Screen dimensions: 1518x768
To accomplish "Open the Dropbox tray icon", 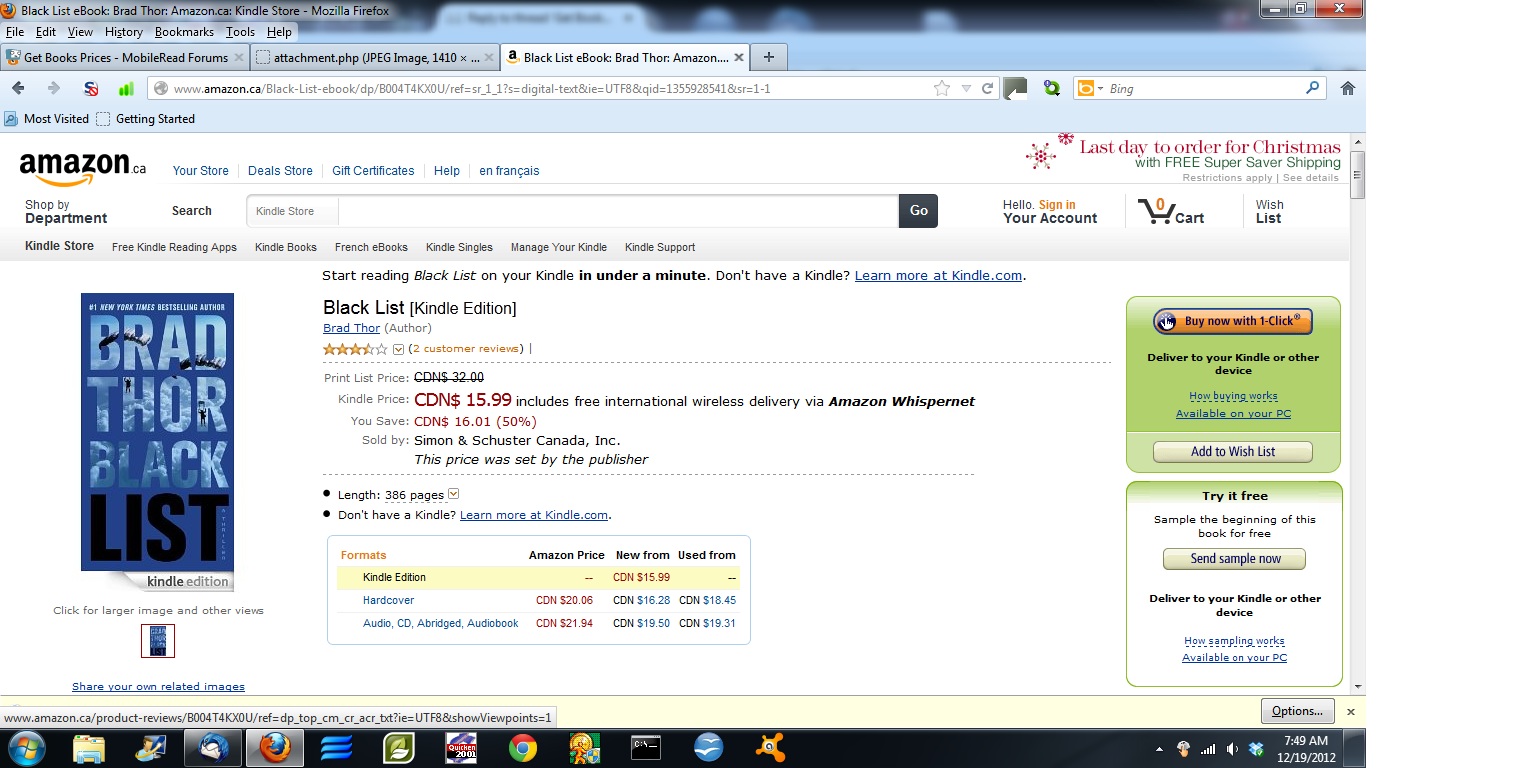I will tap(1257, 749).
